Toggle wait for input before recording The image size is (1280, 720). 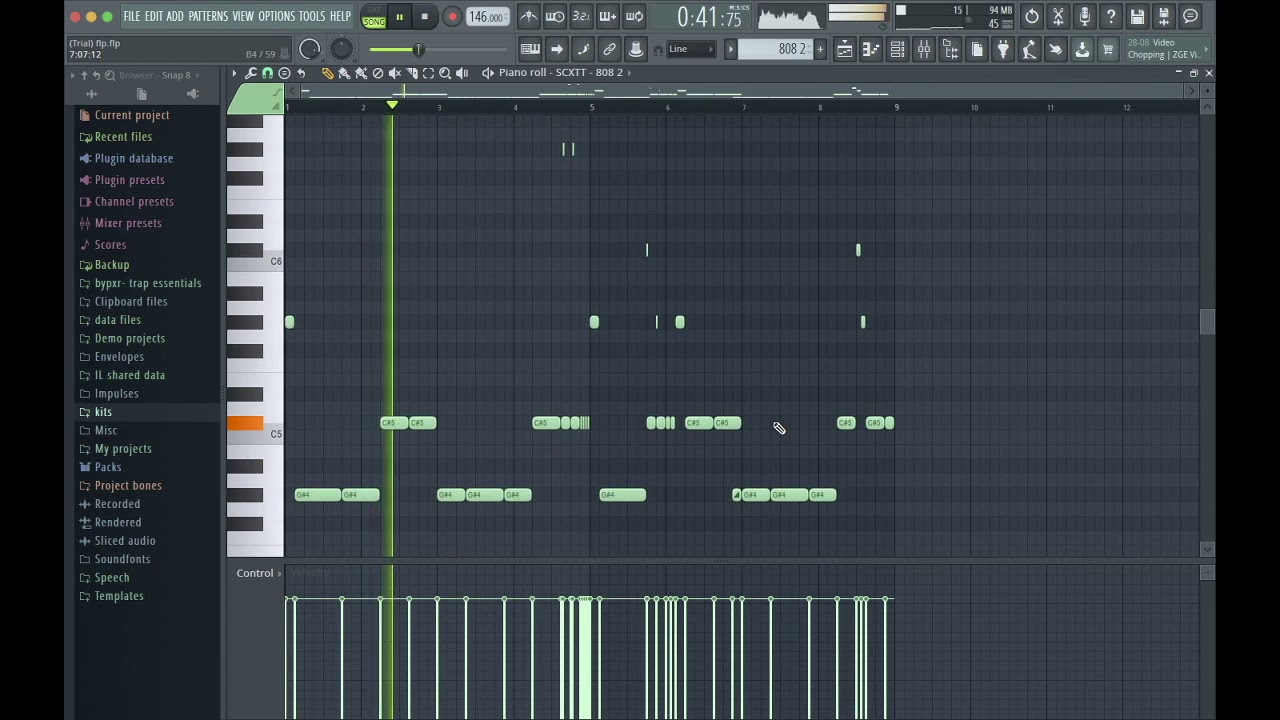(555, 17)
